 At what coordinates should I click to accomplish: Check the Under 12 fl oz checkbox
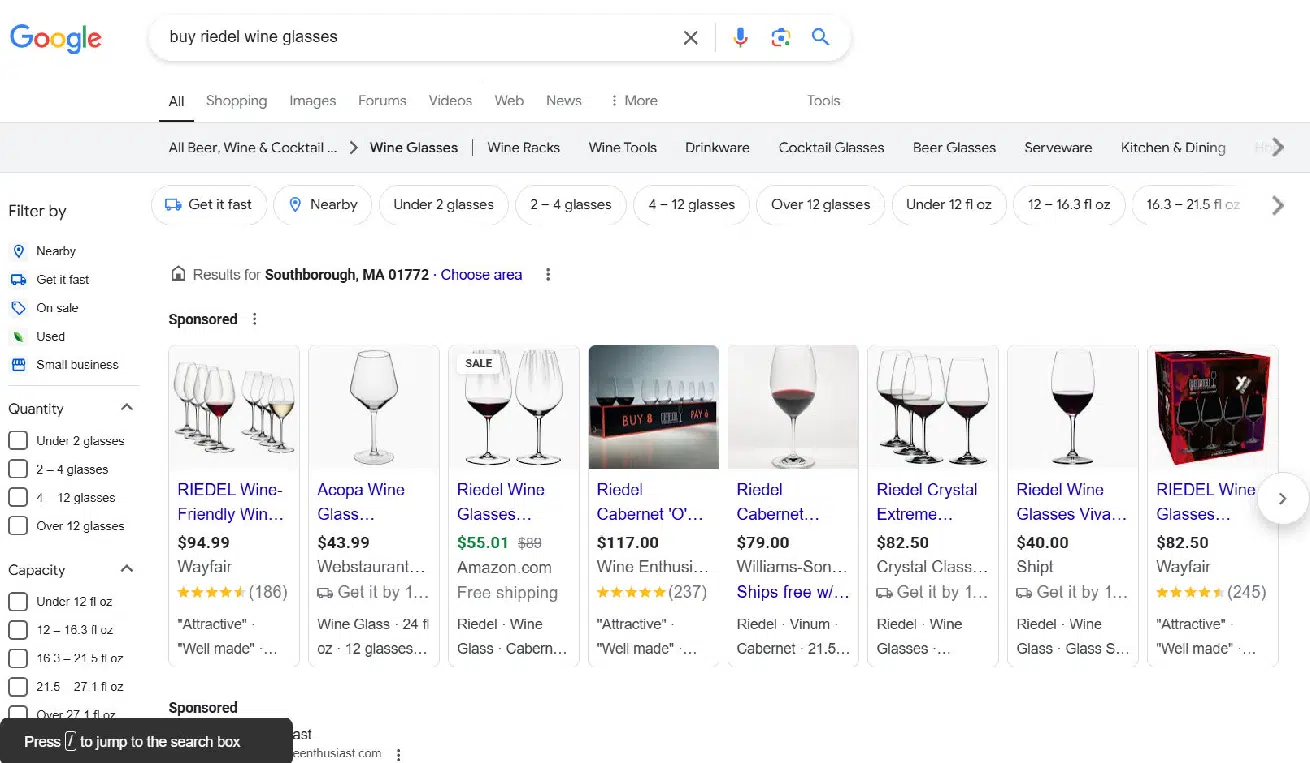click(17, 601)
